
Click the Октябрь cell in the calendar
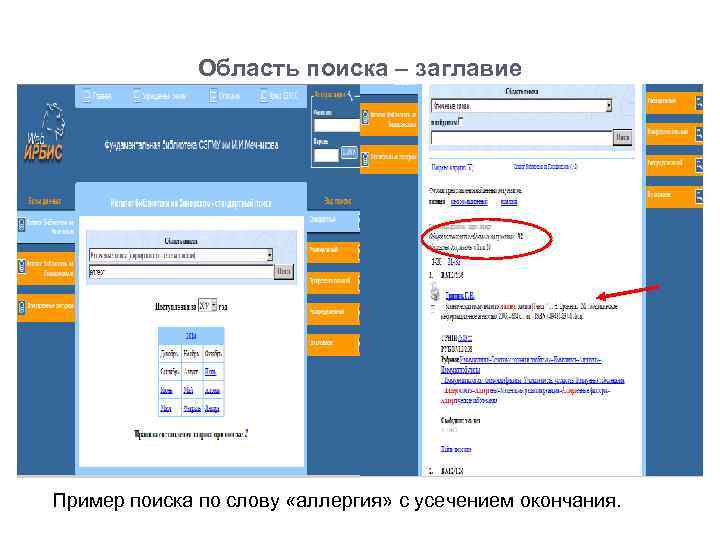213,354
